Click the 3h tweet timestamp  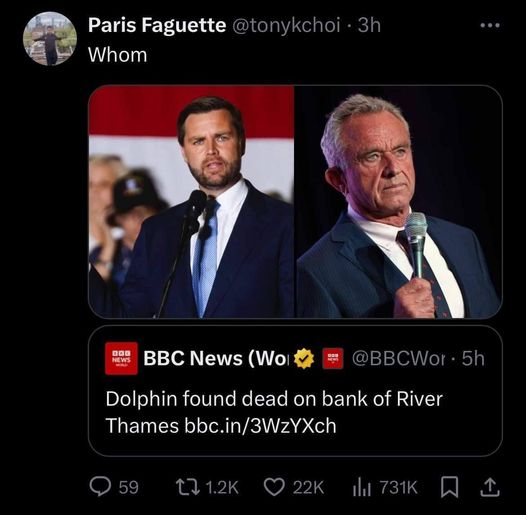(369, 25)
